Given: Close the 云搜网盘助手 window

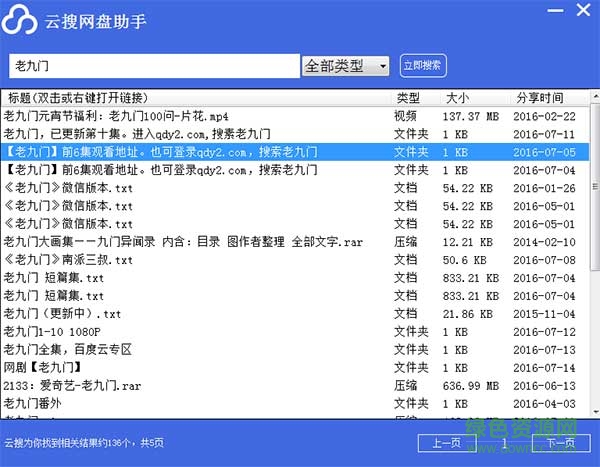Looking at the screenshot, I should pos(582,11).
